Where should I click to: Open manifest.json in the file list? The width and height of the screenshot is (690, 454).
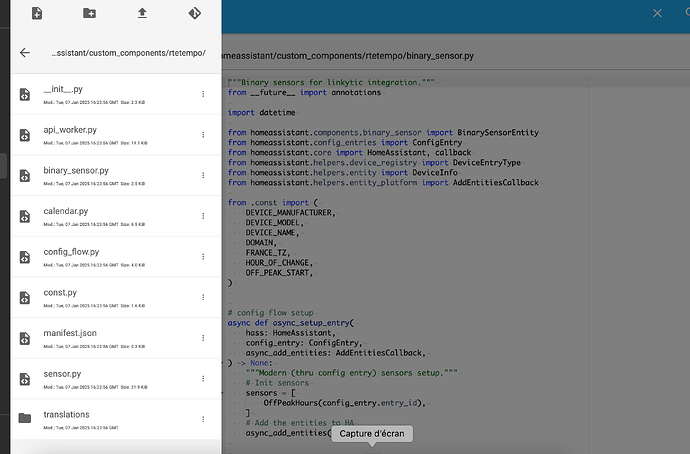click(116, 338)
